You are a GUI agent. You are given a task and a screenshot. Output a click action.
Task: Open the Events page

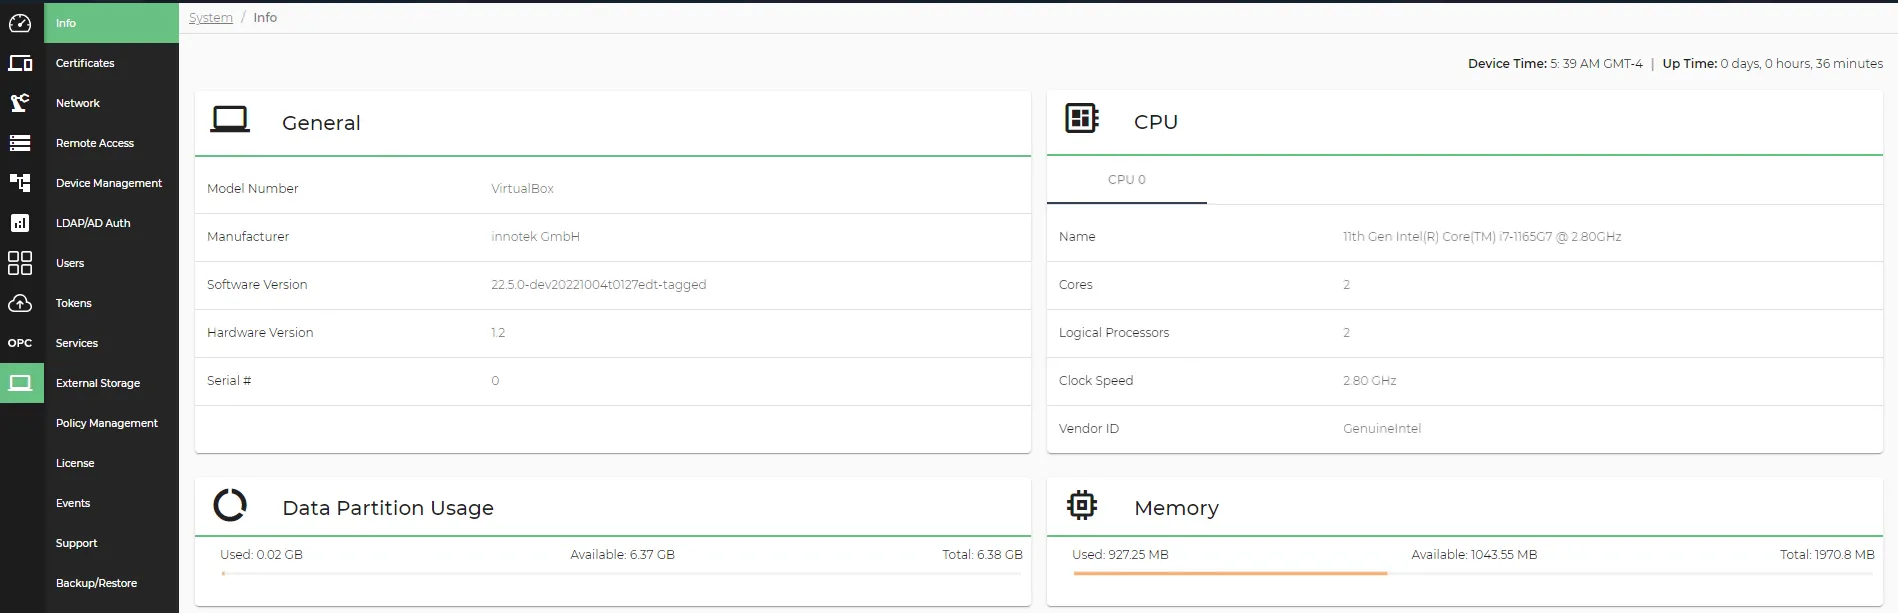111,503
